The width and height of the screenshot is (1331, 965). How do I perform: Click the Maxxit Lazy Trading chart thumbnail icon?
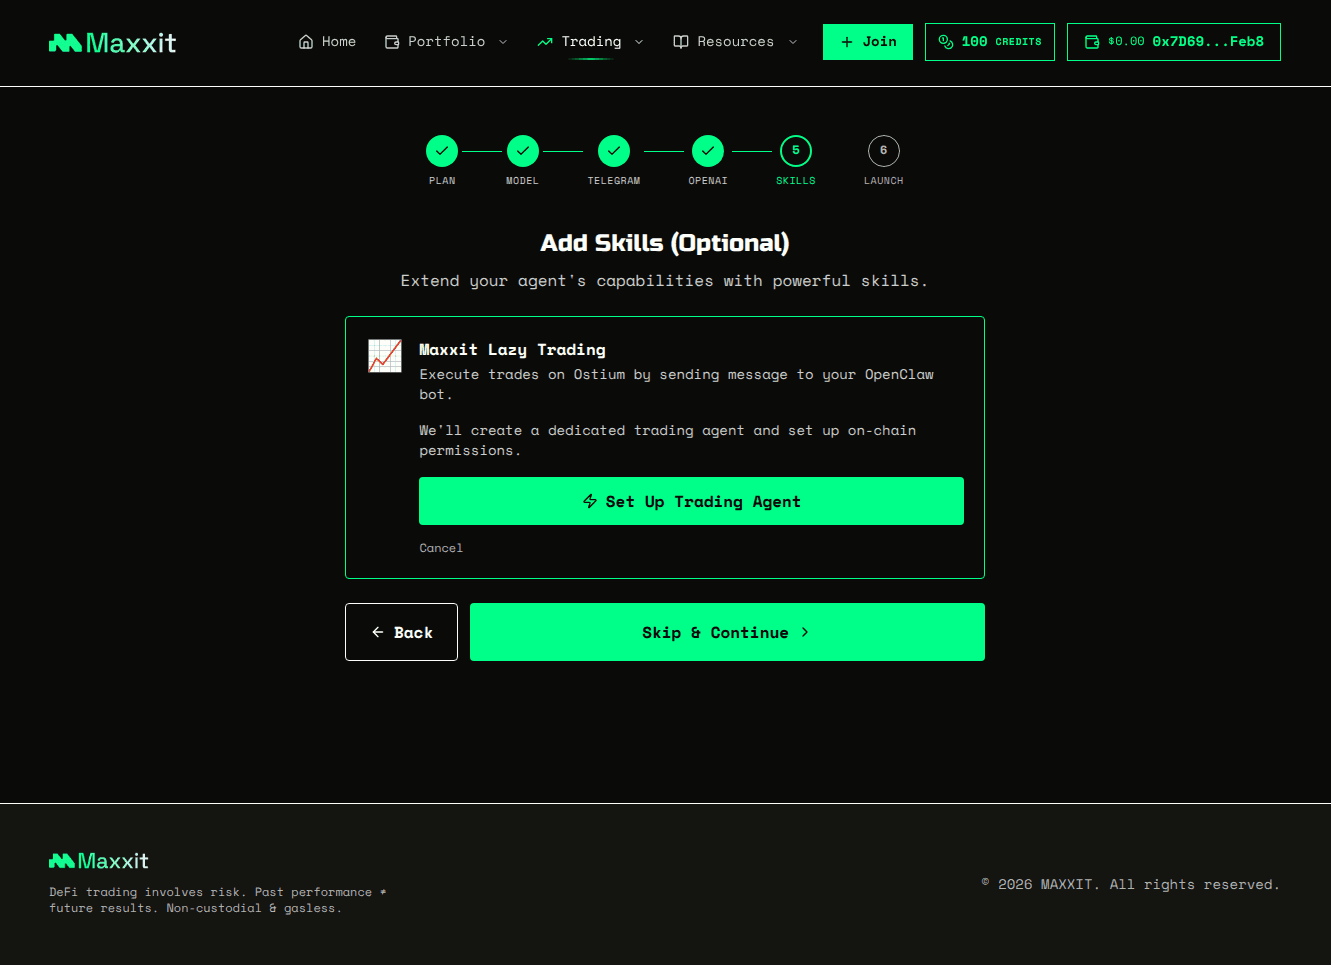pyautogui.click(x=385, y=356)
